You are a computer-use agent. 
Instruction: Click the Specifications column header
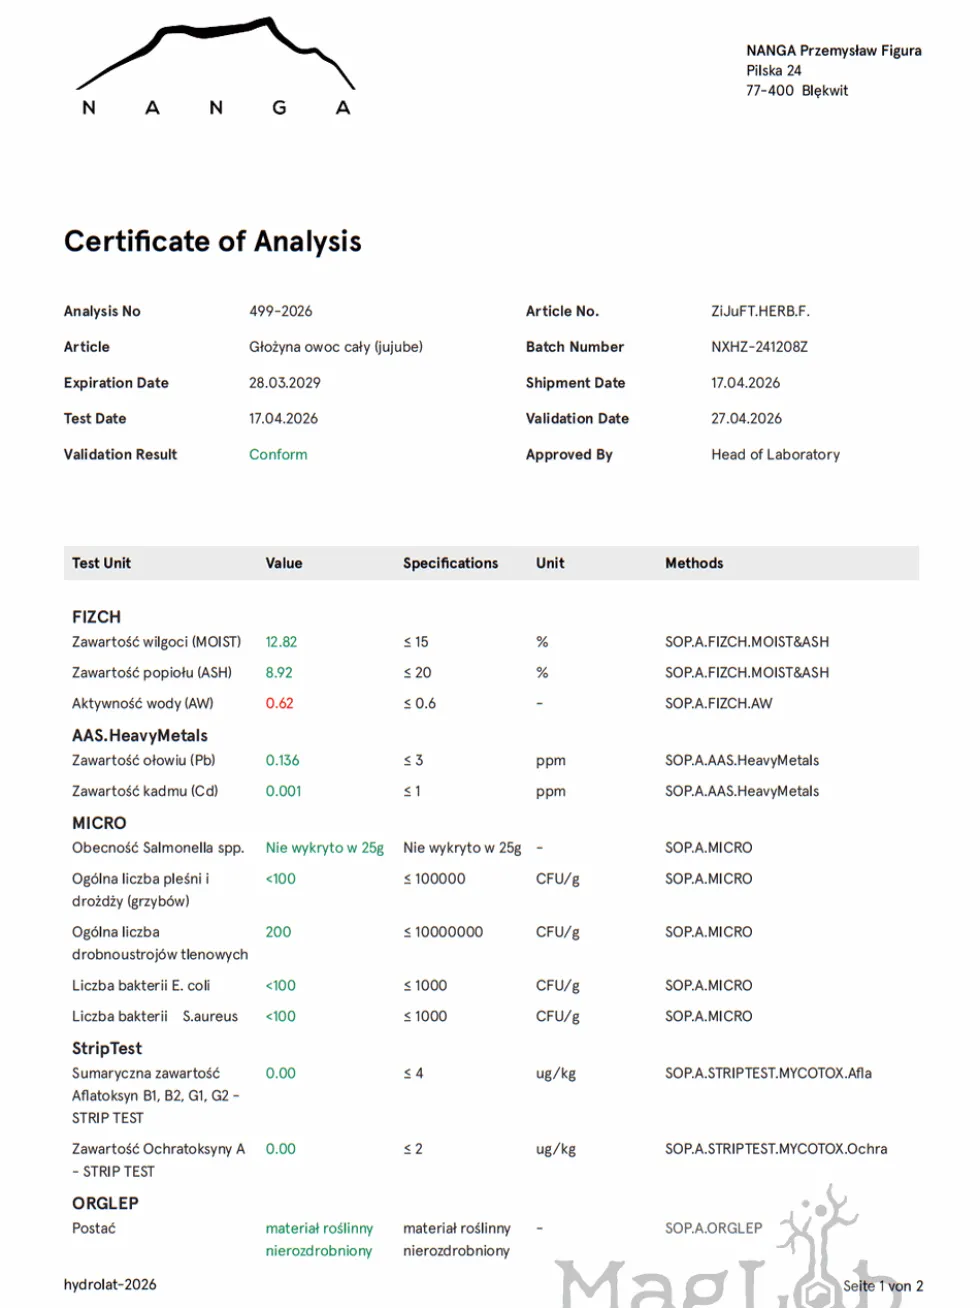click(450, 563)
